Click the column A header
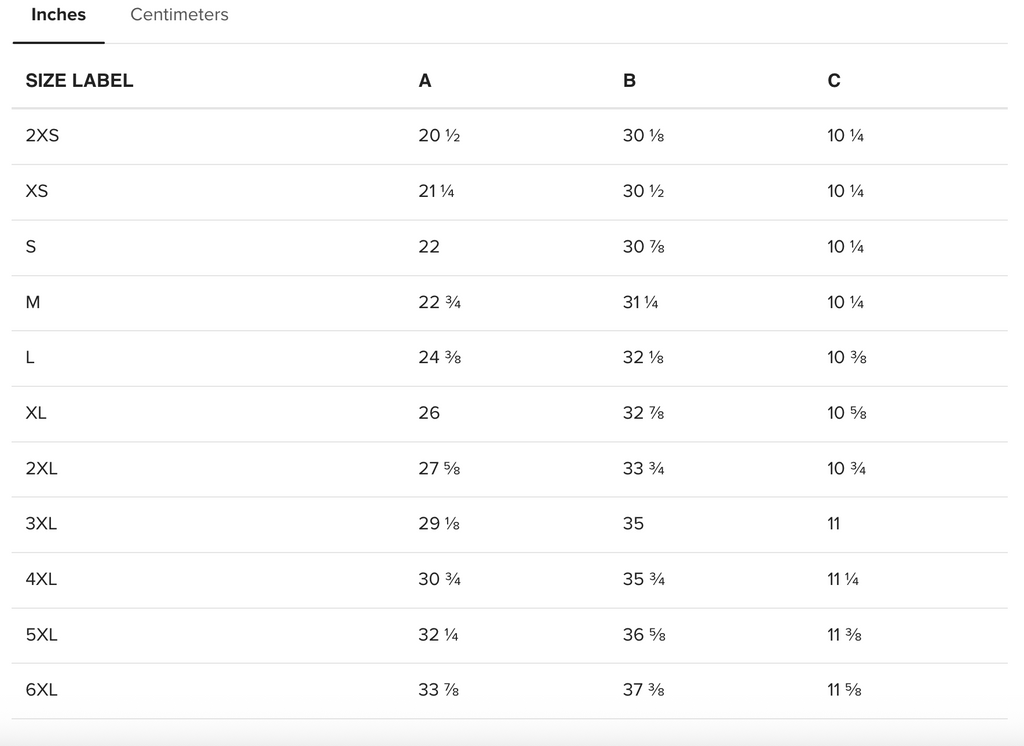This screenshot has width=1024, height=746. (425, 81)
